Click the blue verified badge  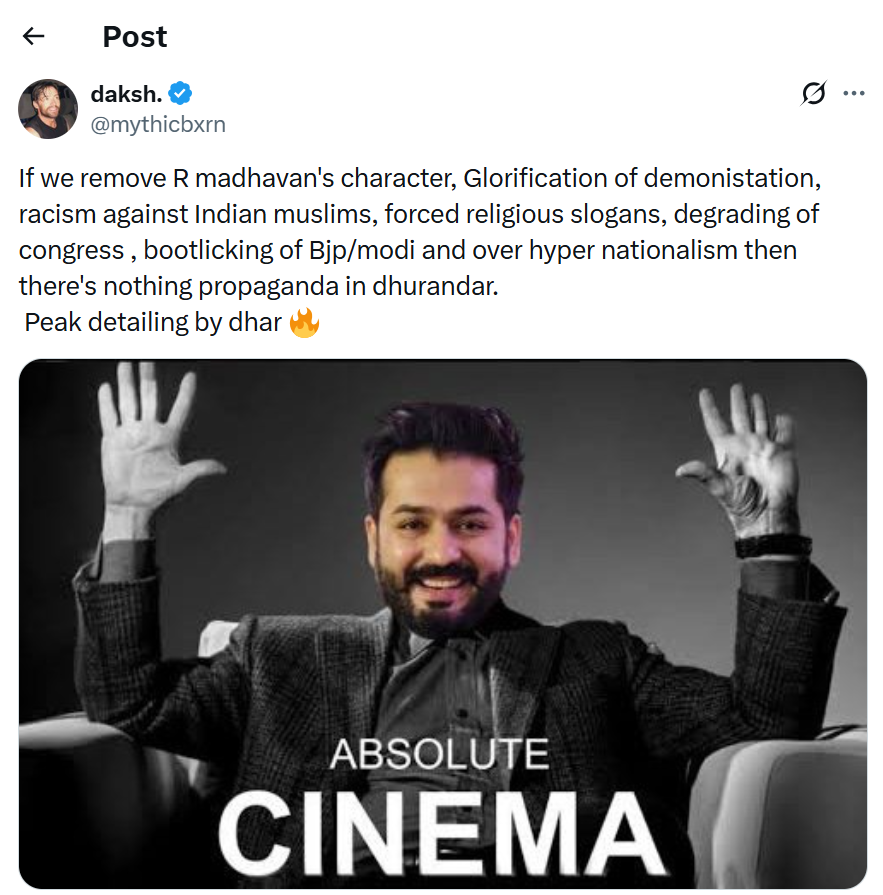click(180, 94)
